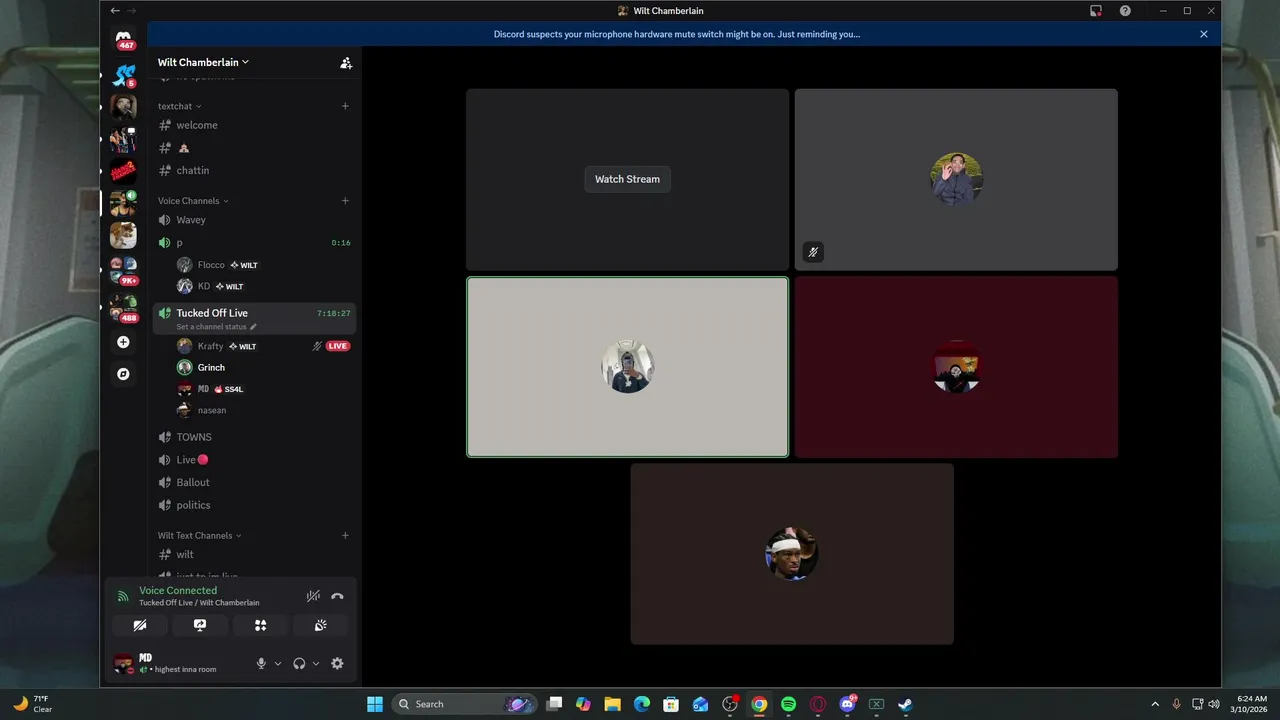
Task: Select user Flocco in voice list
Action: 264,265
